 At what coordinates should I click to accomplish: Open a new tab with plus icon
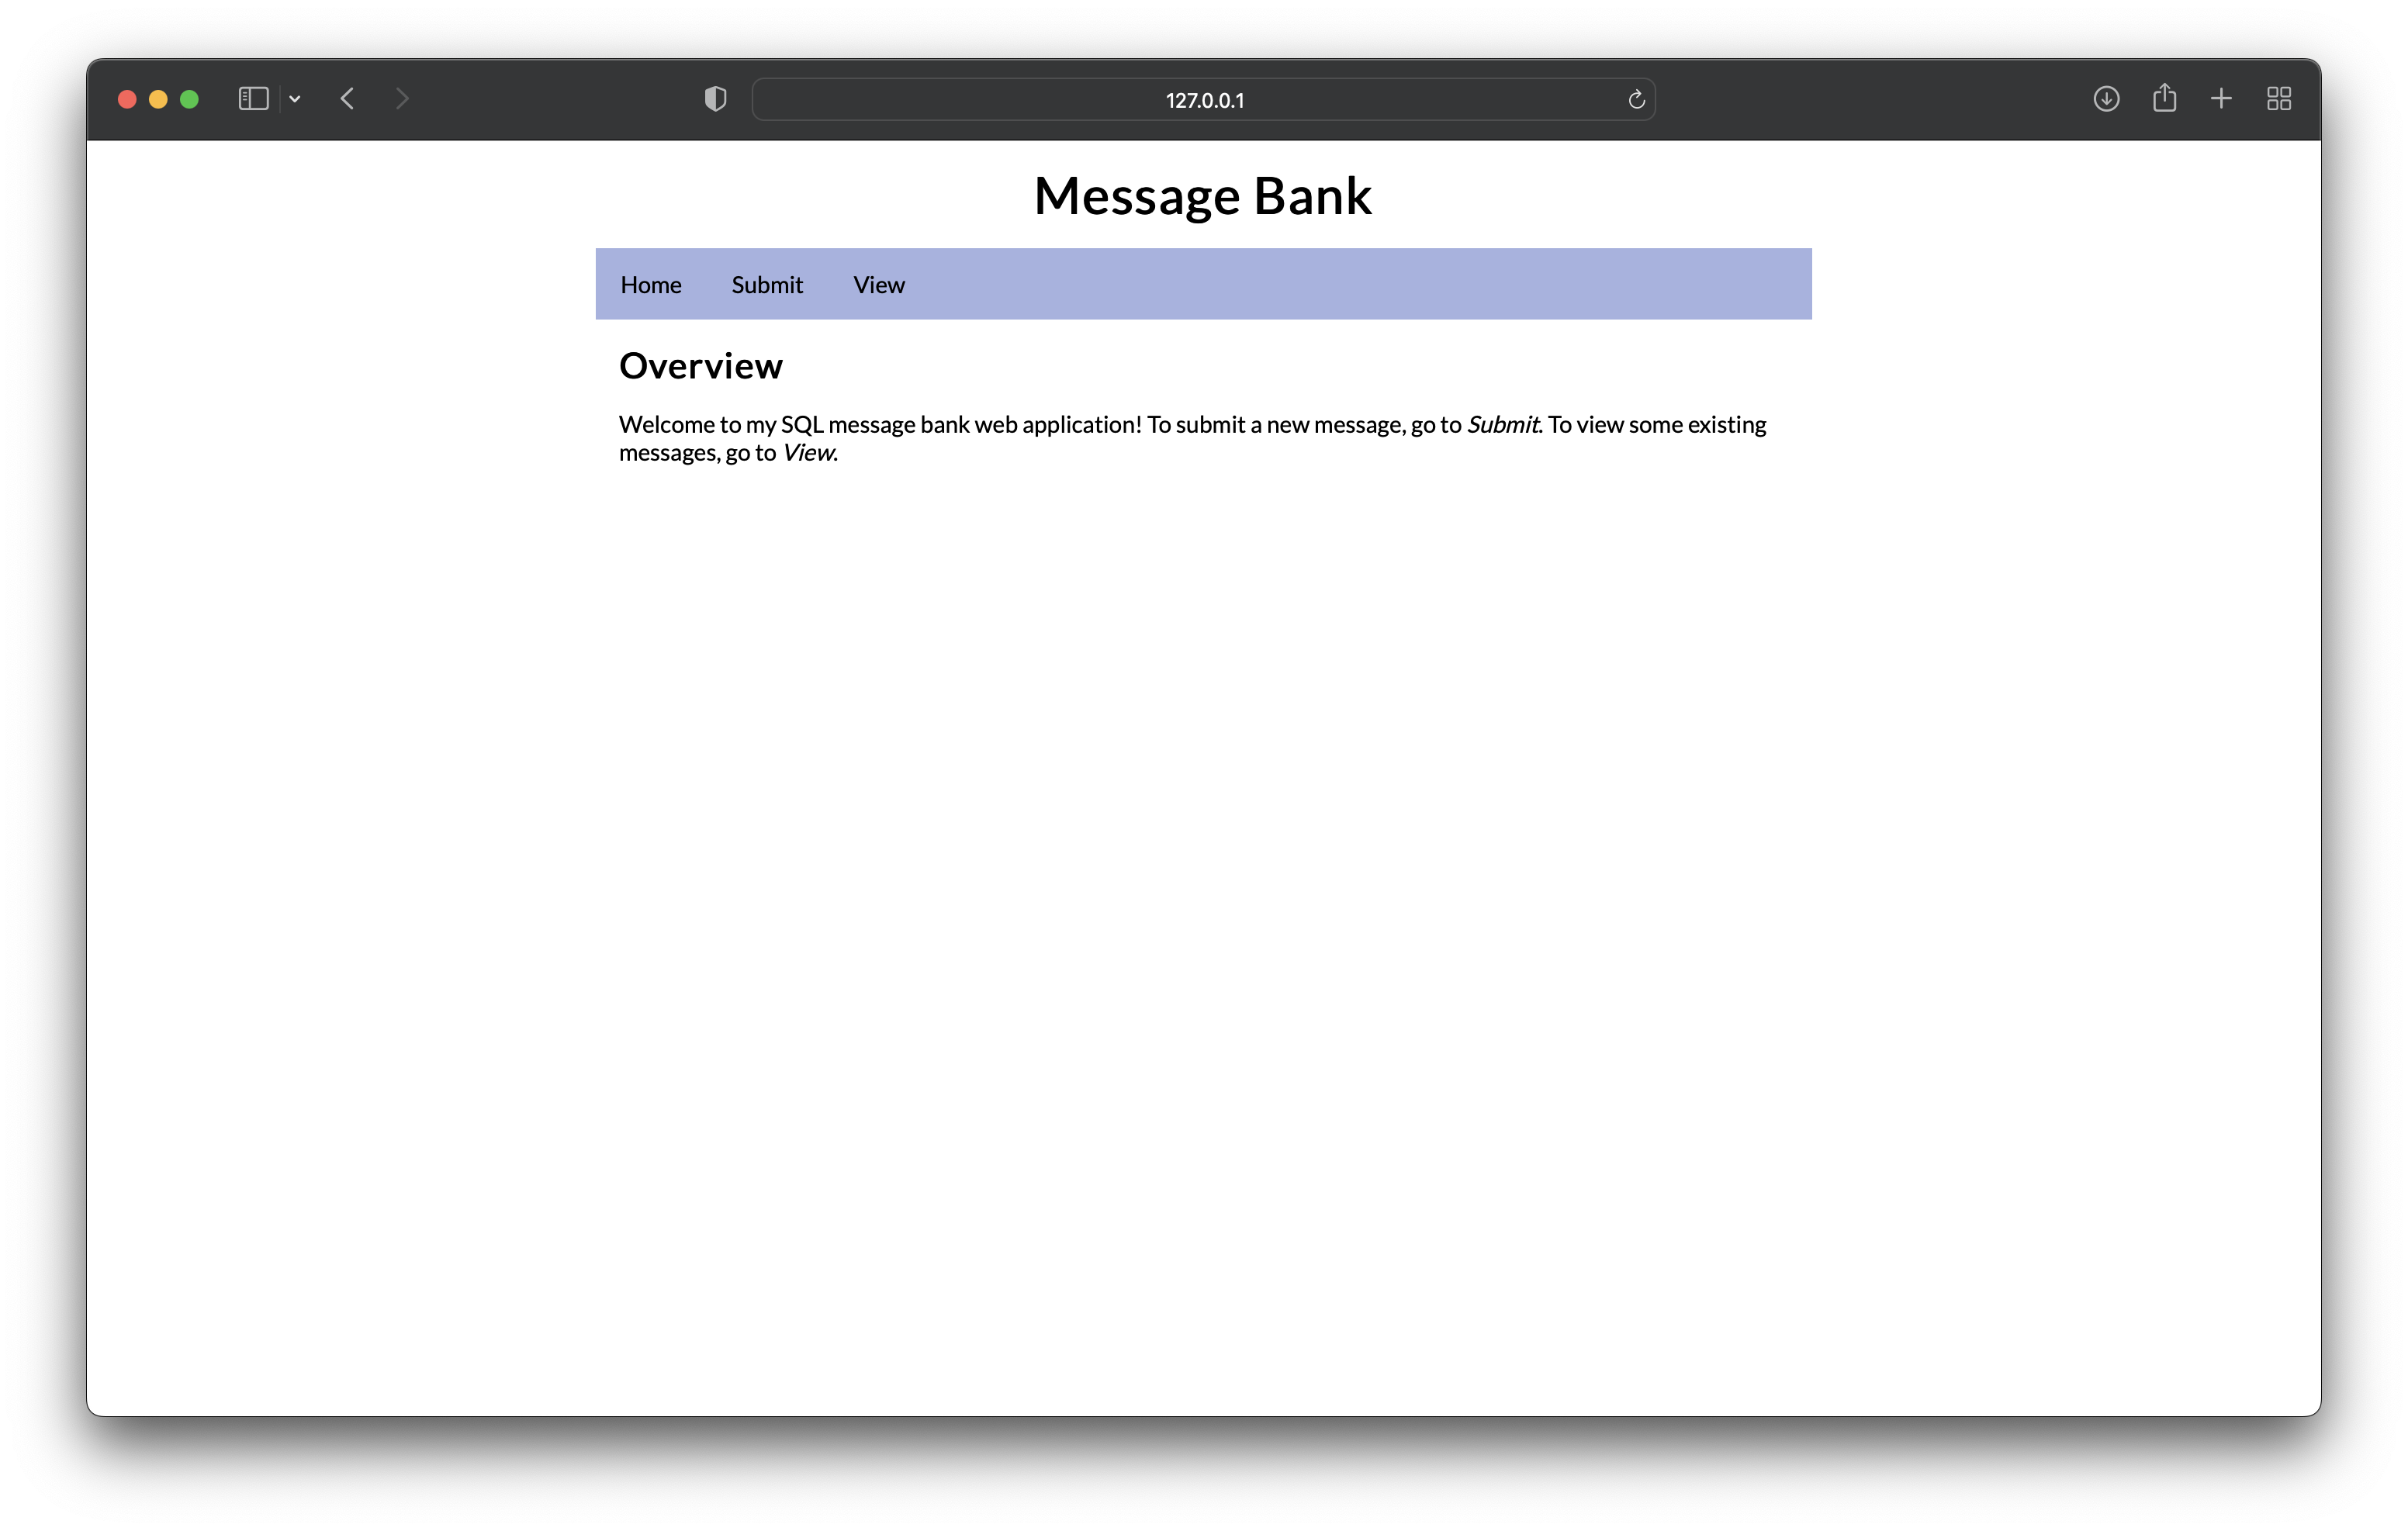[x=2221, y=99]
